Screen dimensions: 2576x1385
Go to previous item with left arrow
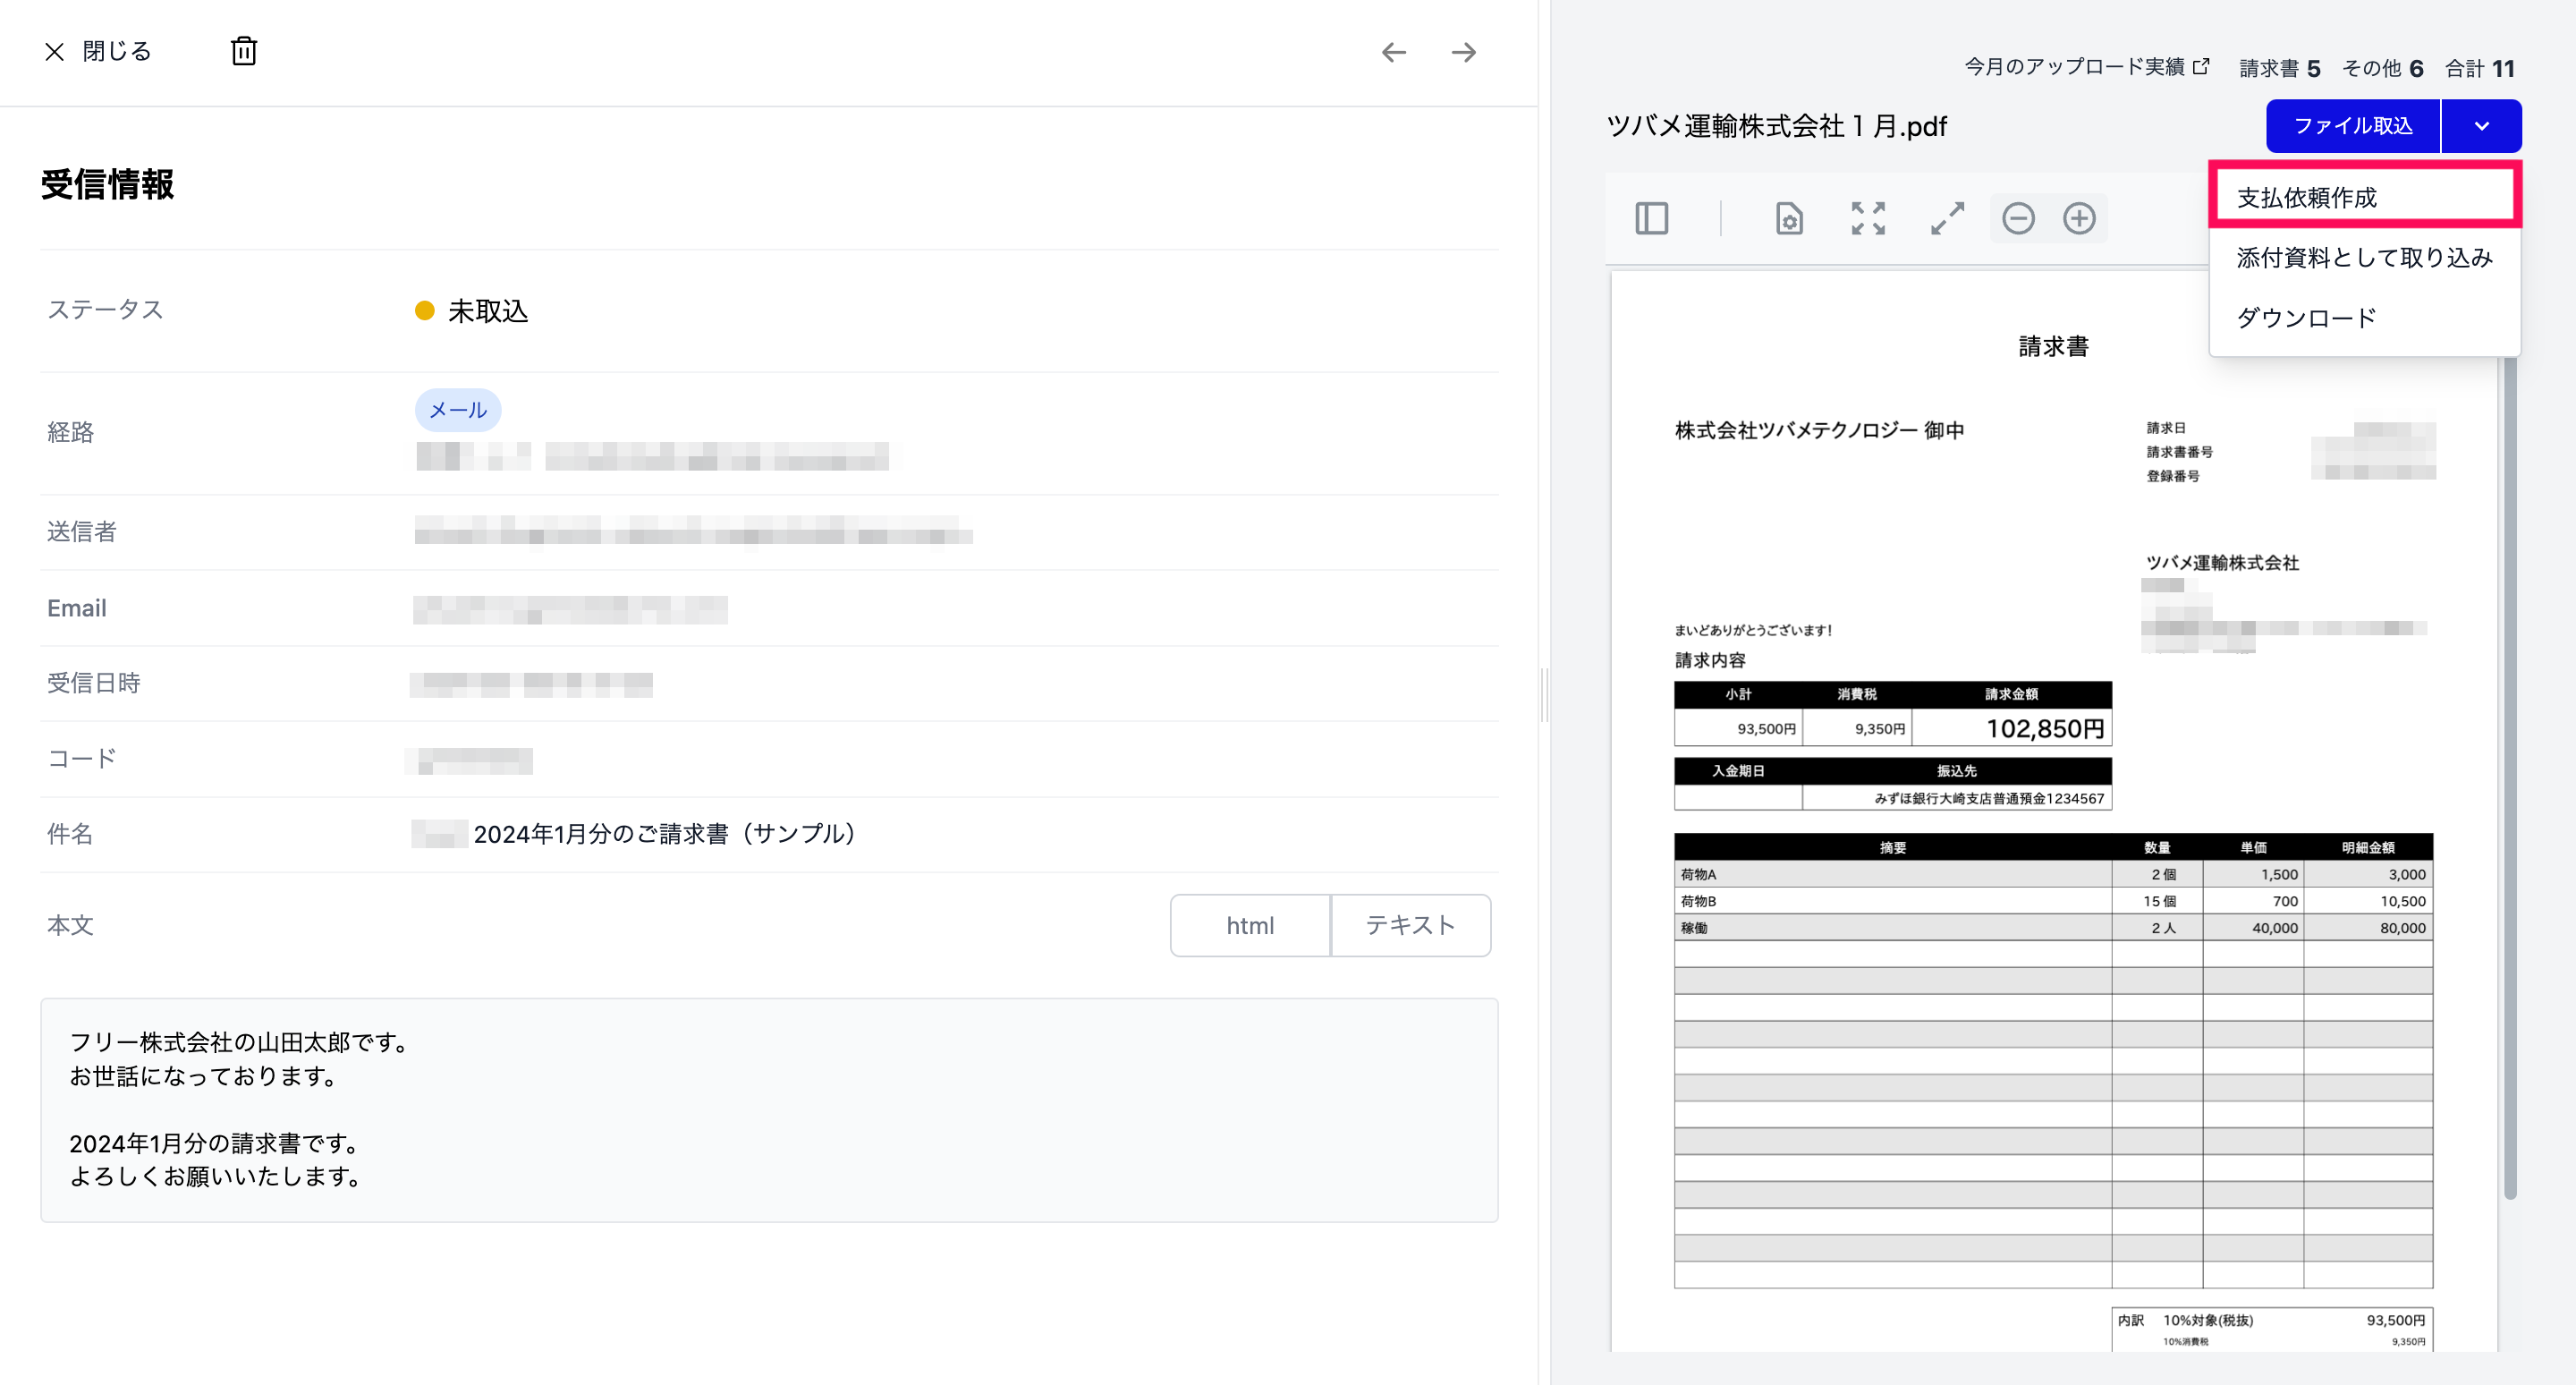click(1394, 52)
